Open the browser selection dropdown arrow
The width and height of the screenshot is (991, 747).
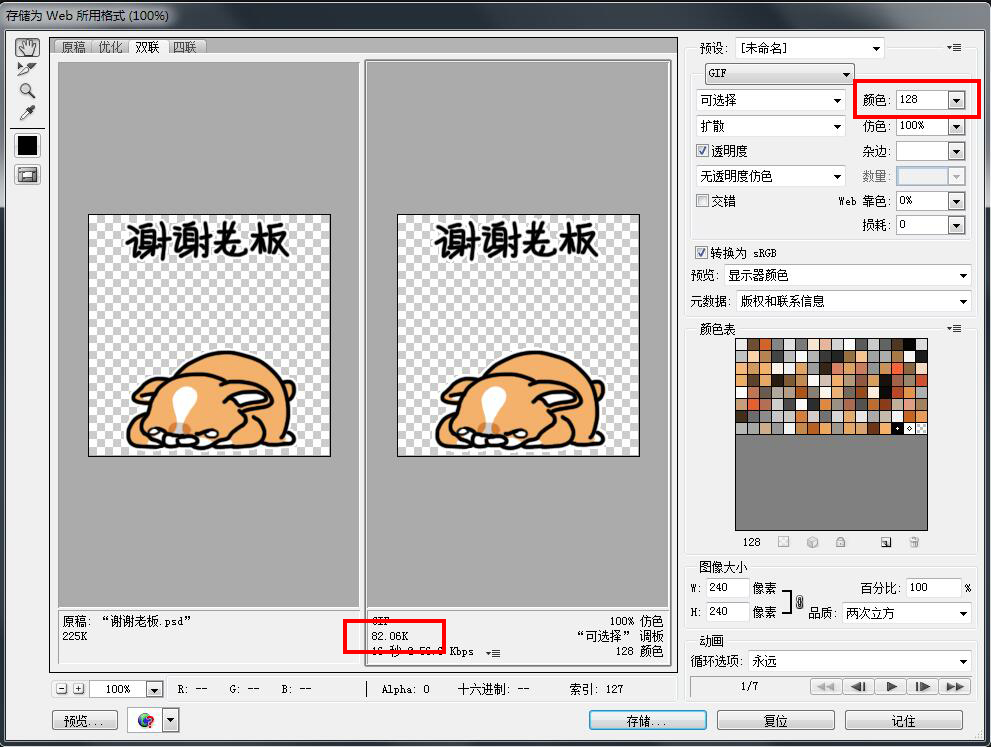pos(171,720)
